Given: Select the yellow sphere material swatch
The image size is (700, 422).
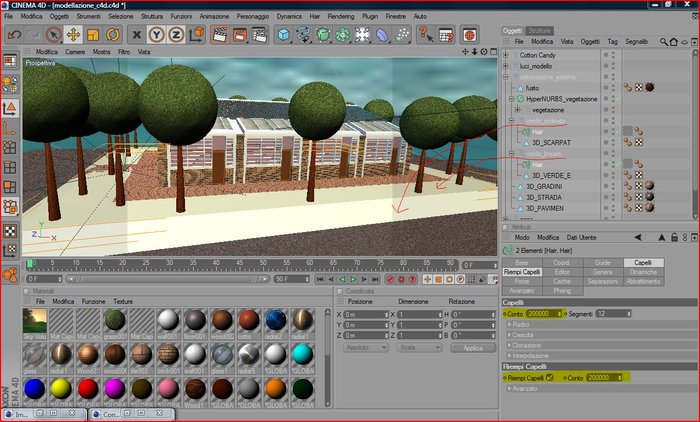Looking at the screenshot, I should point(61,389).
